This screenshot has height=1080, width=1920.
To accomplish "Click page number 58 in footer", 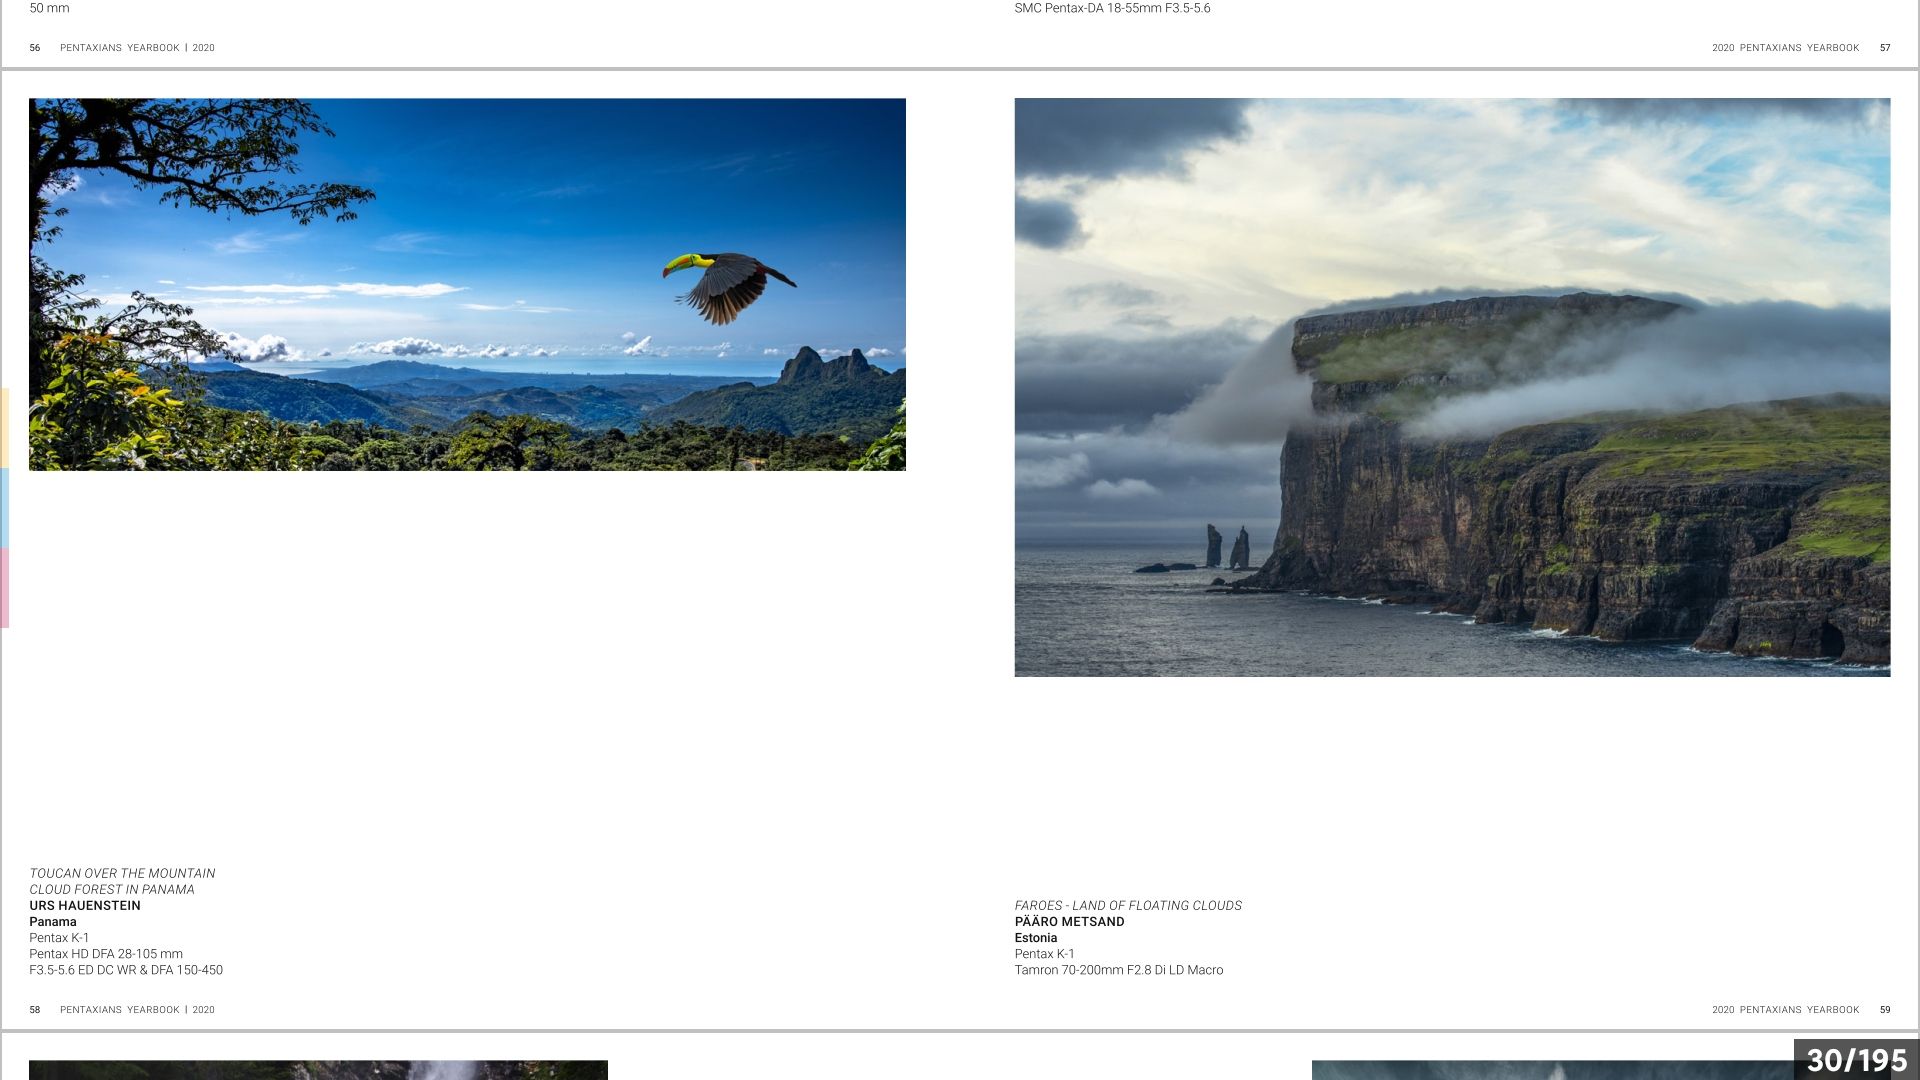I will [35, 1010].
